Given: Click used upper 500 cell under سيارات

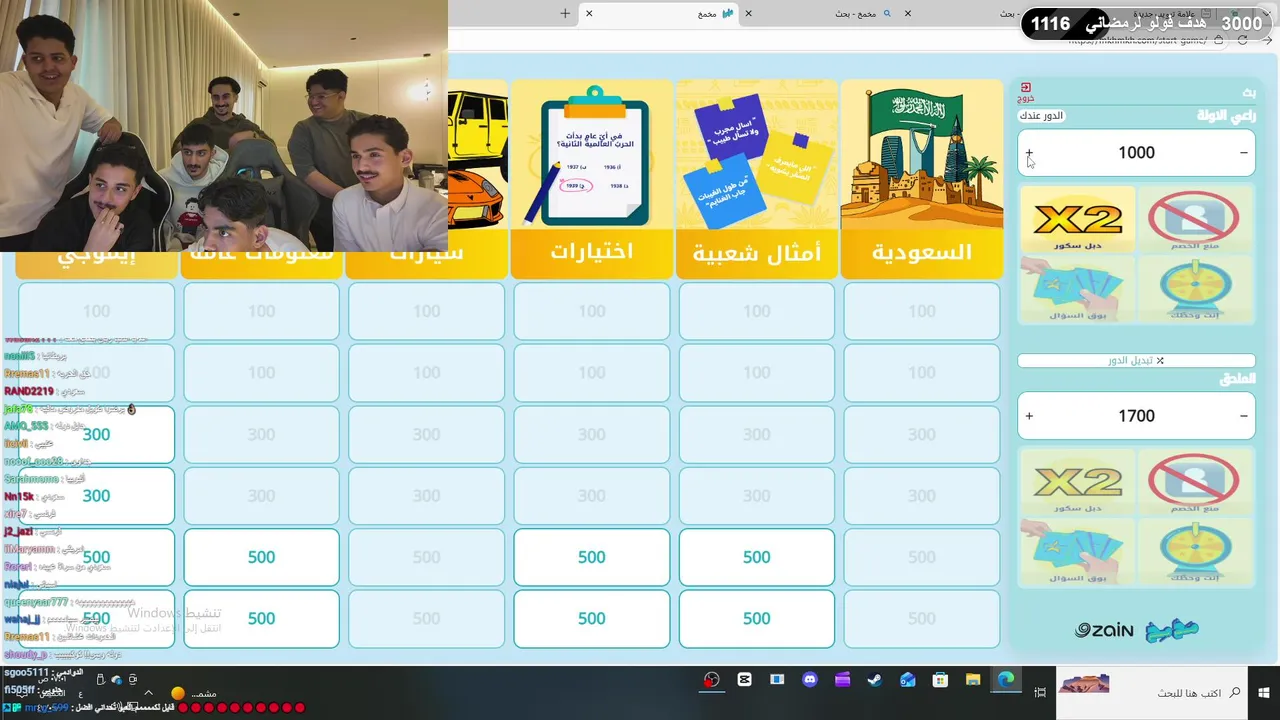Looking at the screenshot, I should click(x=426, y=557).
